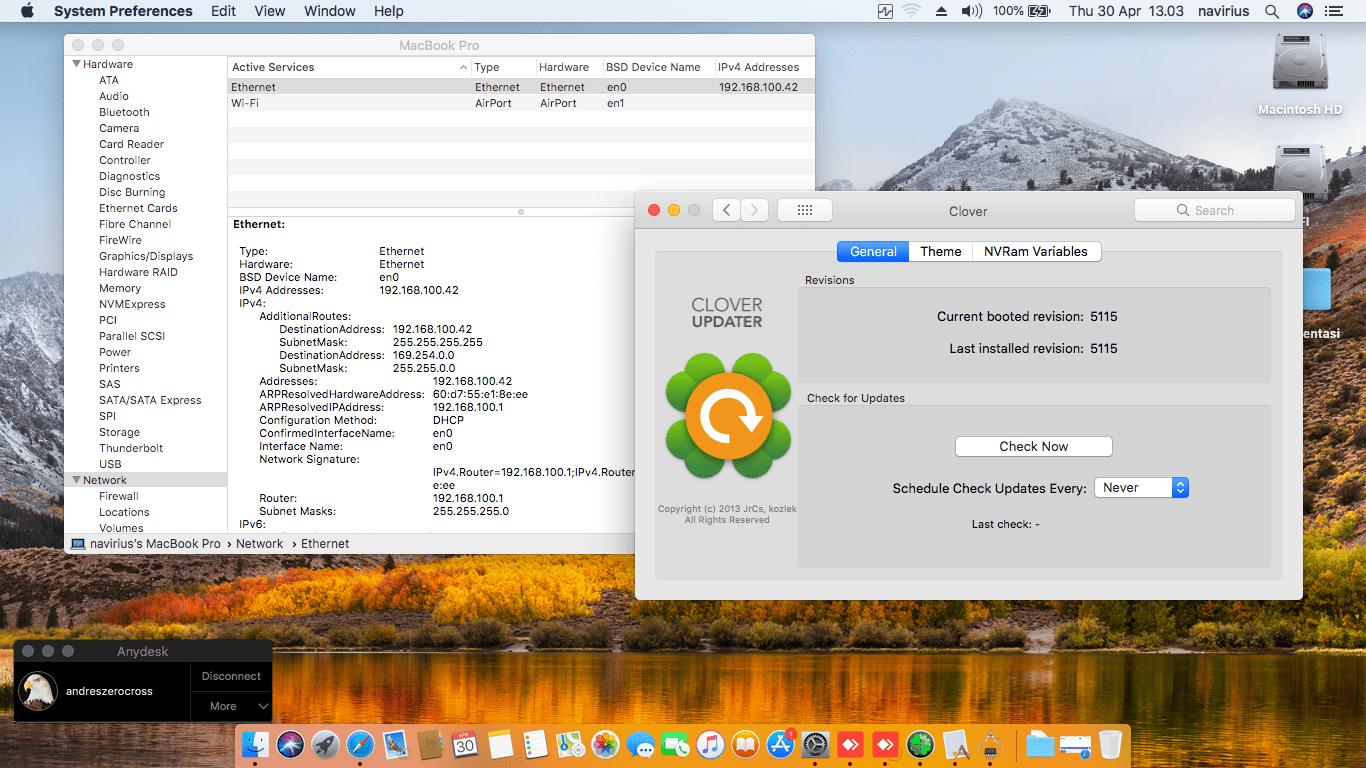Click the Clover Updater refresh logo
The width and height of the screenshot is (1366, 768).
click(x=728, y=415)
